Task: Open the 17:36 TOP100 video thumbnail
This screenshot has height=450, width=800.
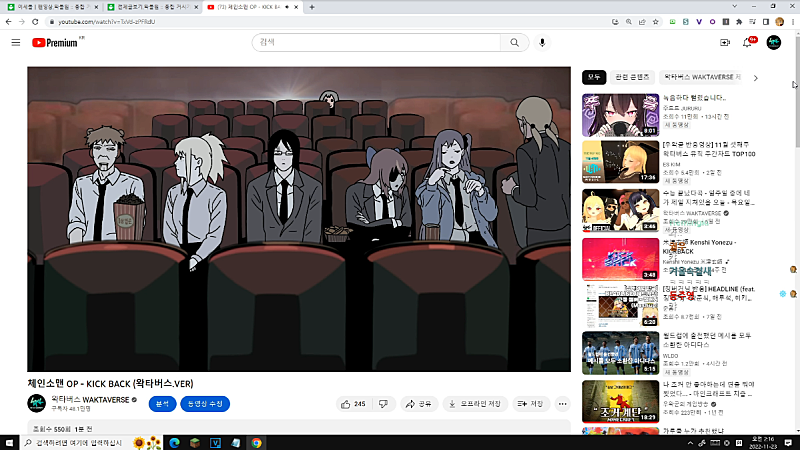Action: pyautogui.click(x=620, y=162)
